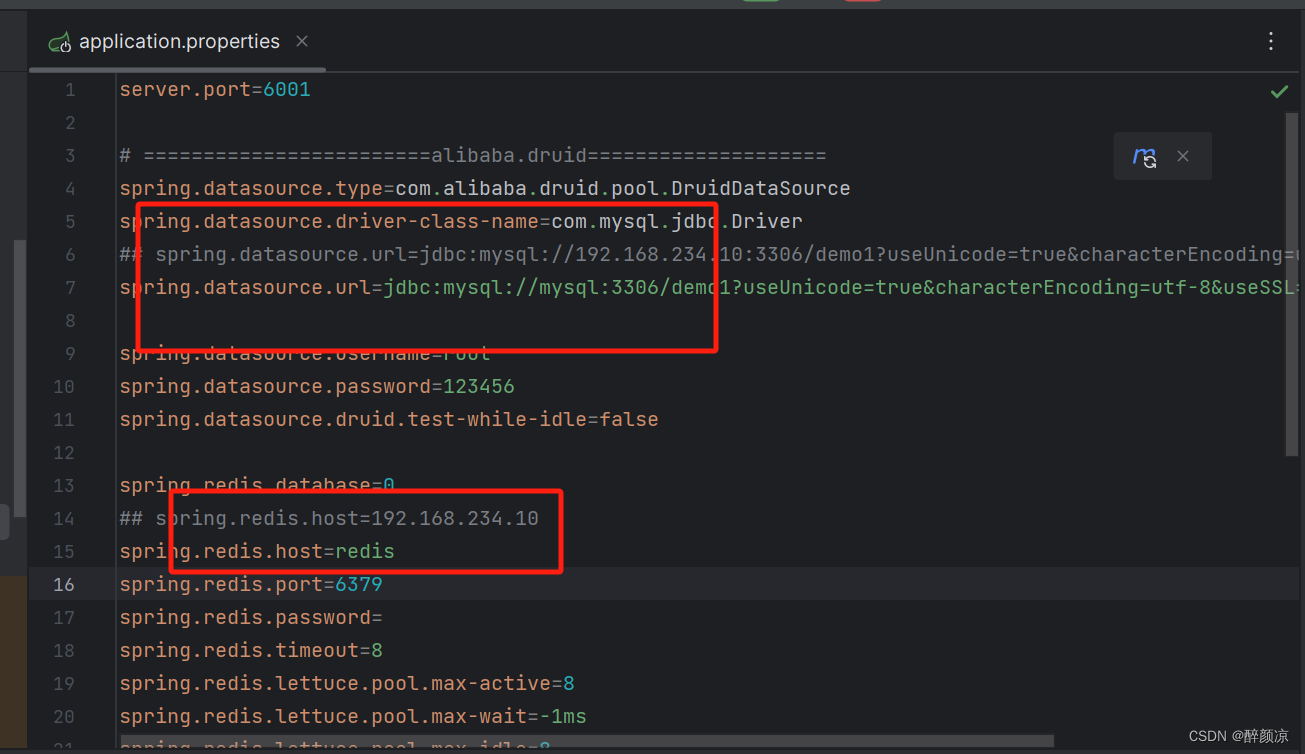Screen dimensions: 1305x754
Task: Click the Maven reload changes icon
Action: pyautogui.click(x=1144, y=156)
